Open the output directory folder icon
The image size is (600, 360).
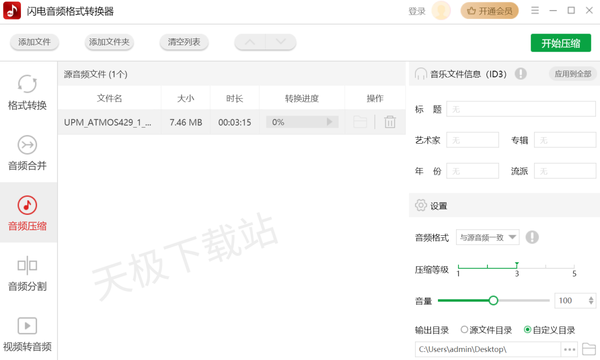[589, 349]
